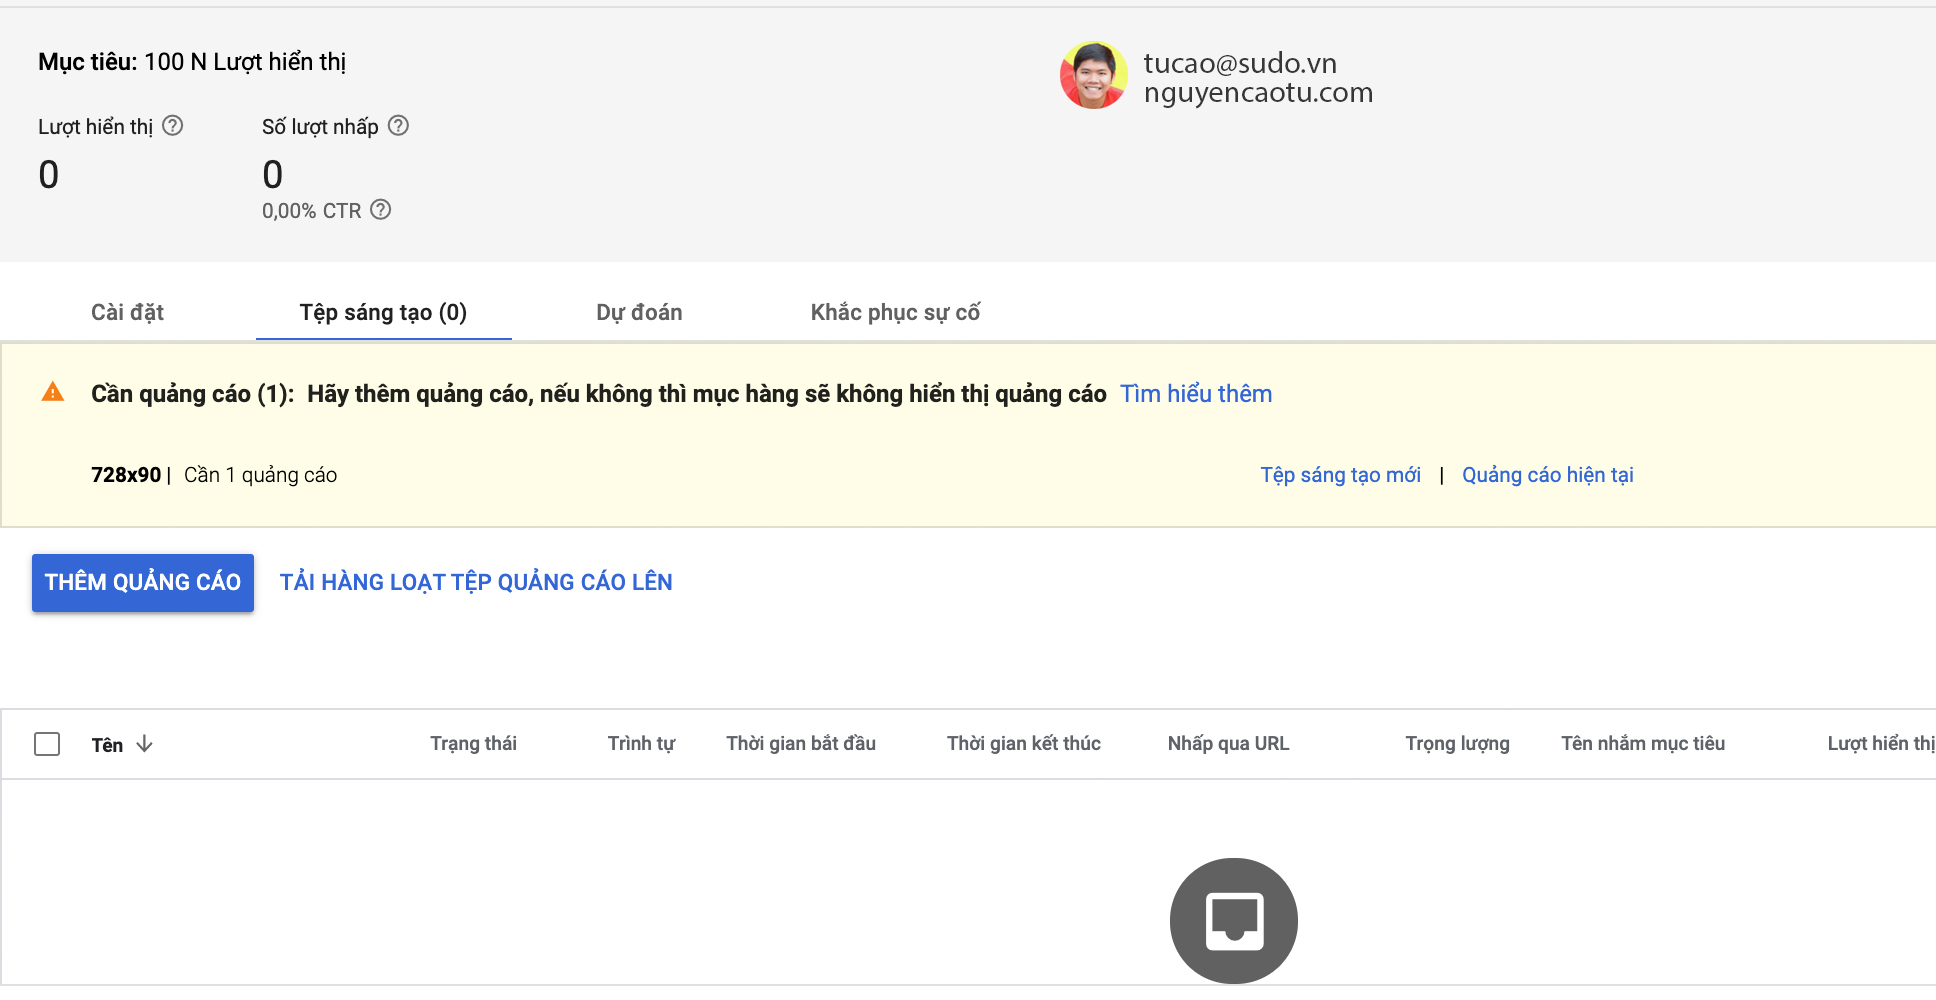Click the orange warning triangle icon
1936x1000 pixels.
click(53, 393)
